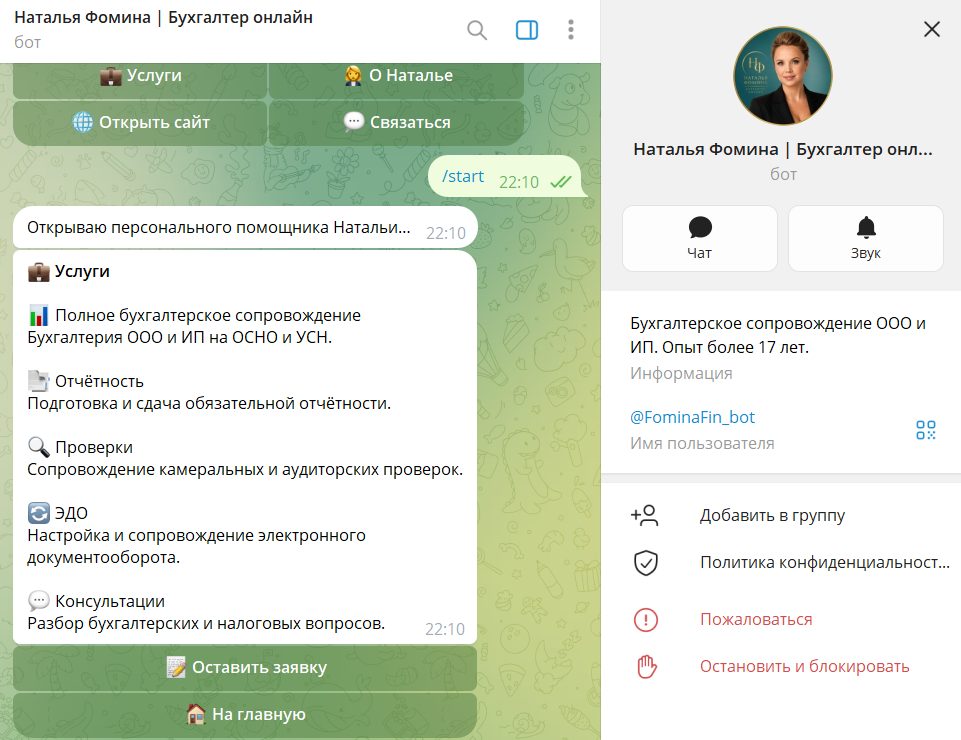Toggle notifications with the Звук bell button

865,238
